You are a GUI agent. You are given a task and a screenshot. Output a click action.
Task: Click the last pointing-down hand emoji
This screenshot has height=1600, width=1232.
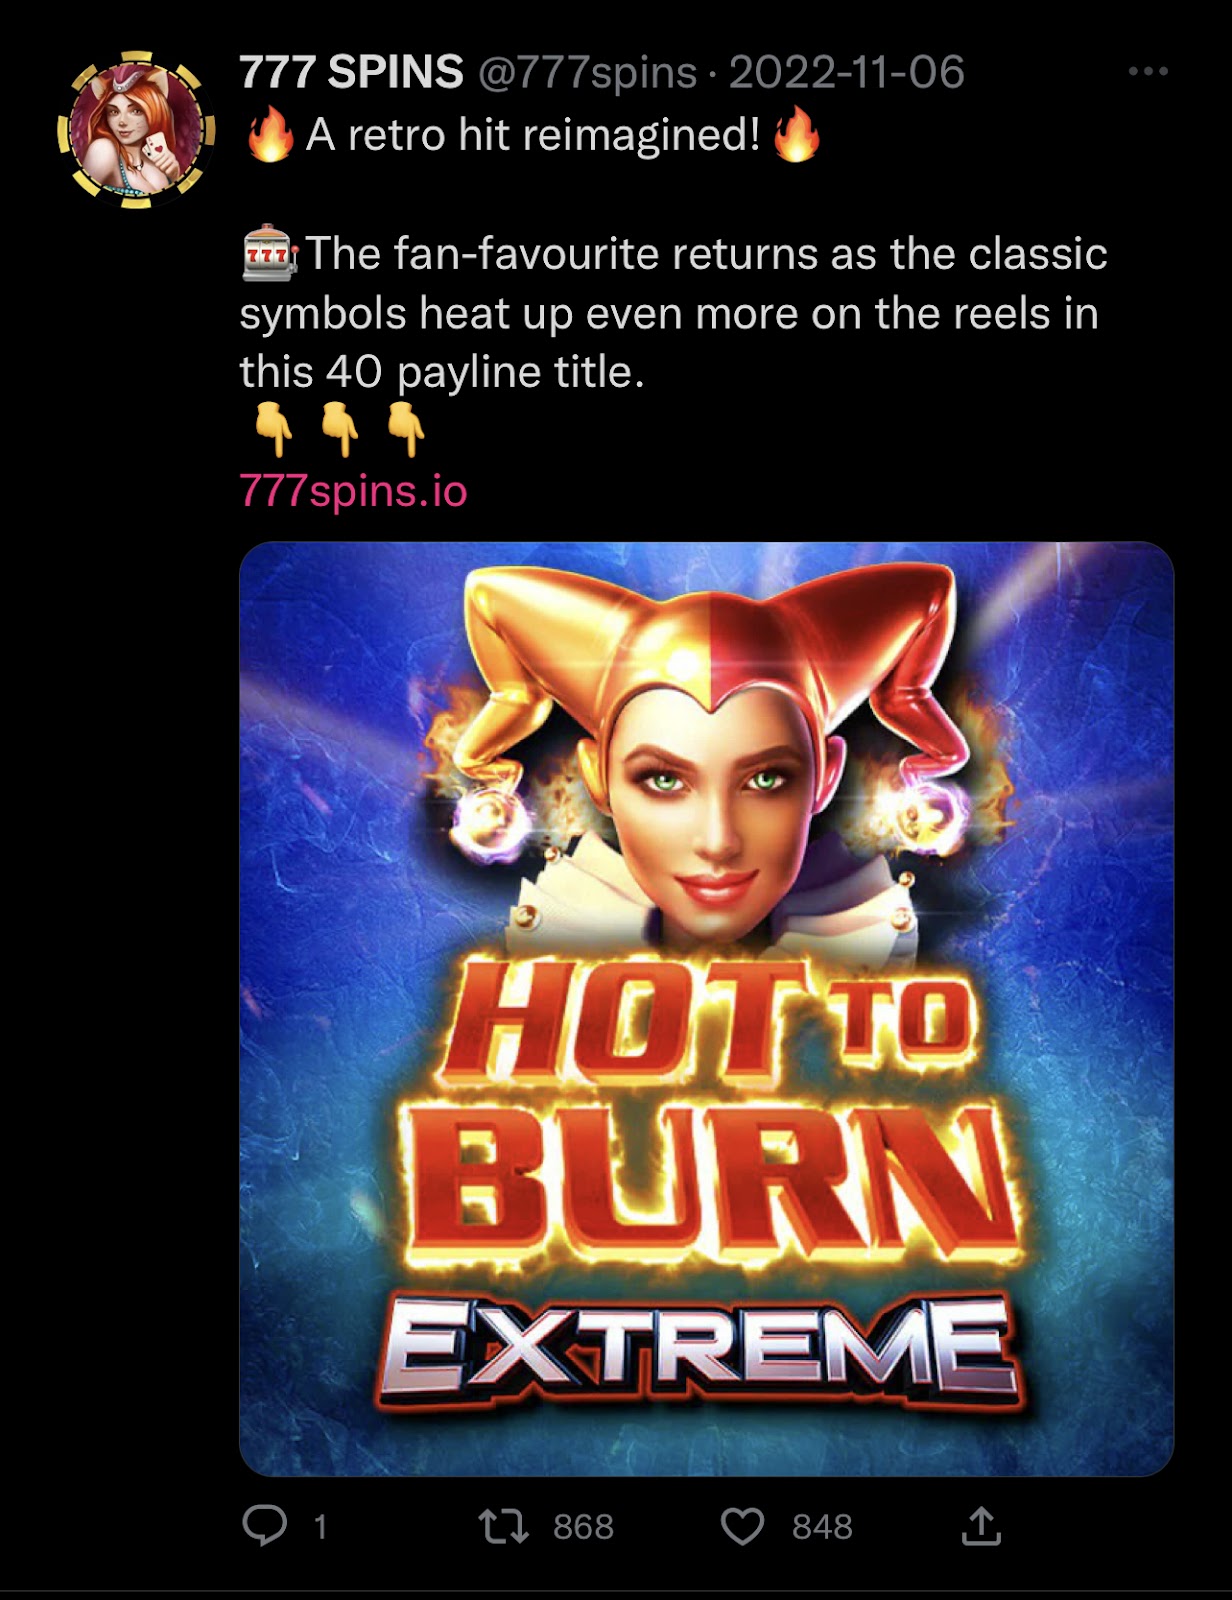(406, 430)
